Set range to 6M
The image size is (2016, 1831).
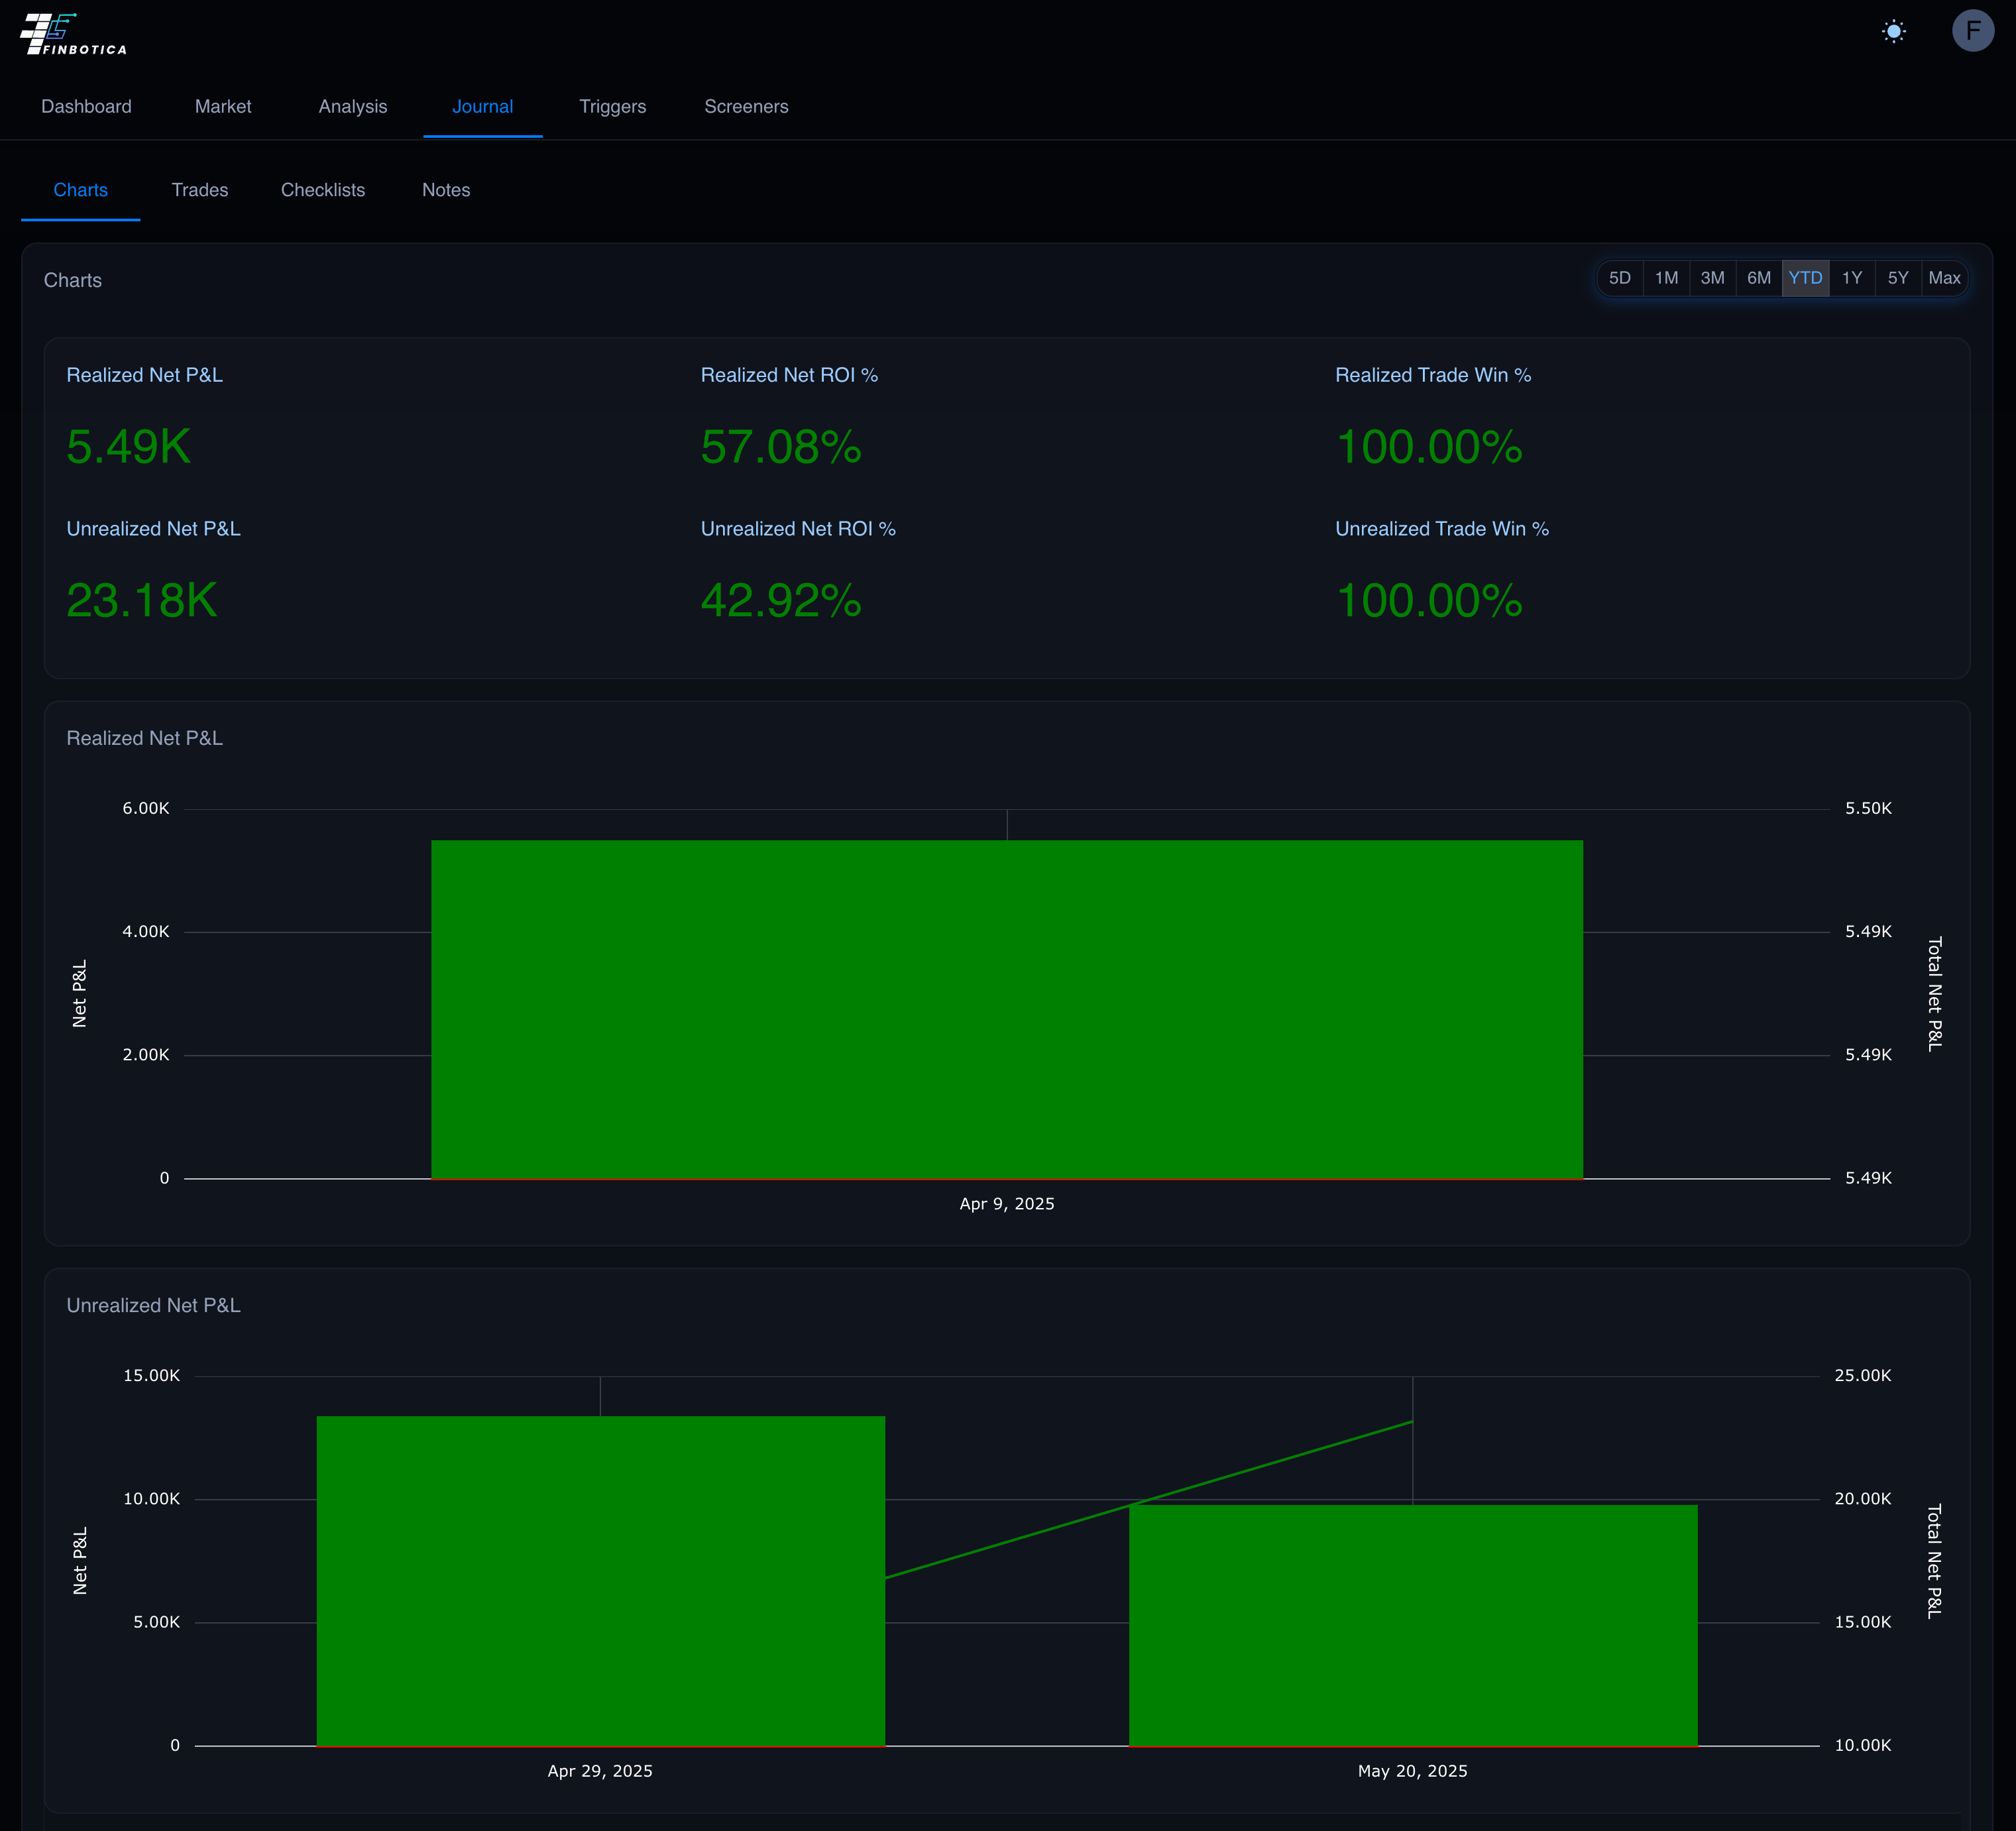1758,278
